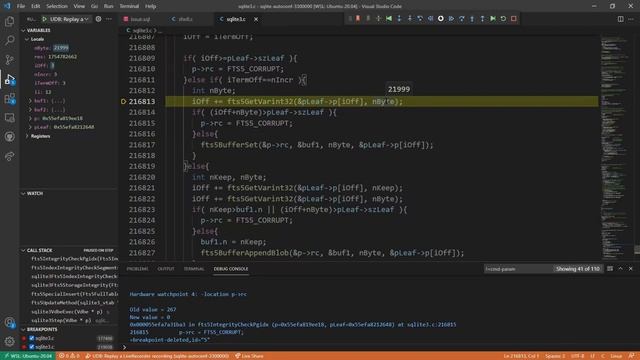Close the bottom panel
The image size is (640, 360).
pos(631,269)
